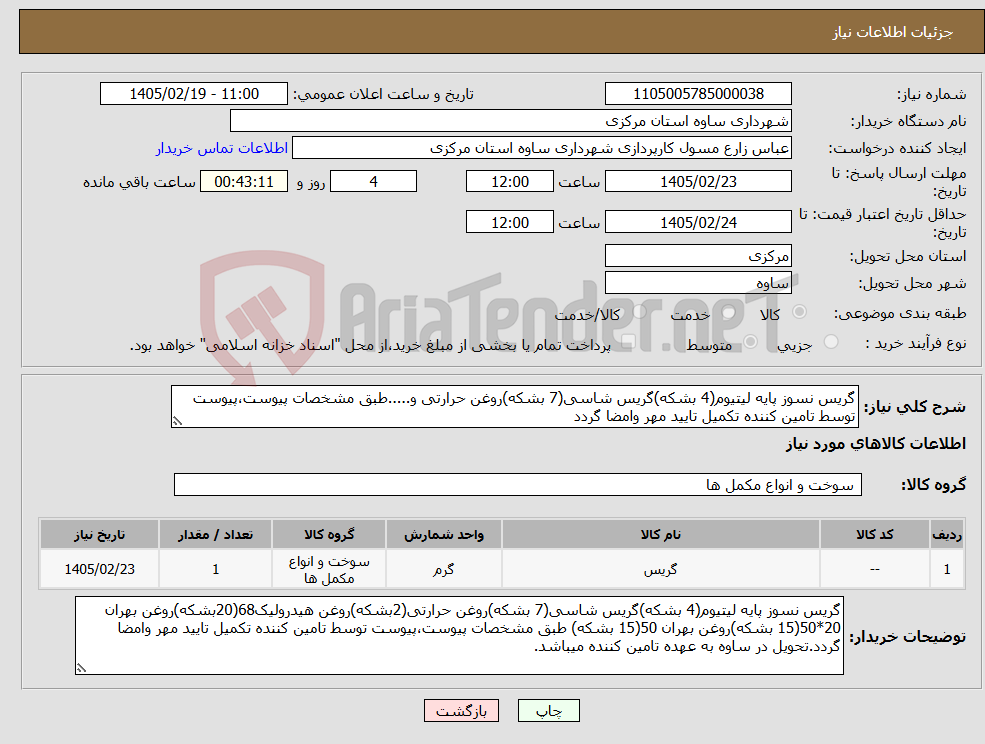Select the خدمت radio button
985x744 pixels.
[x=729, y=312]
